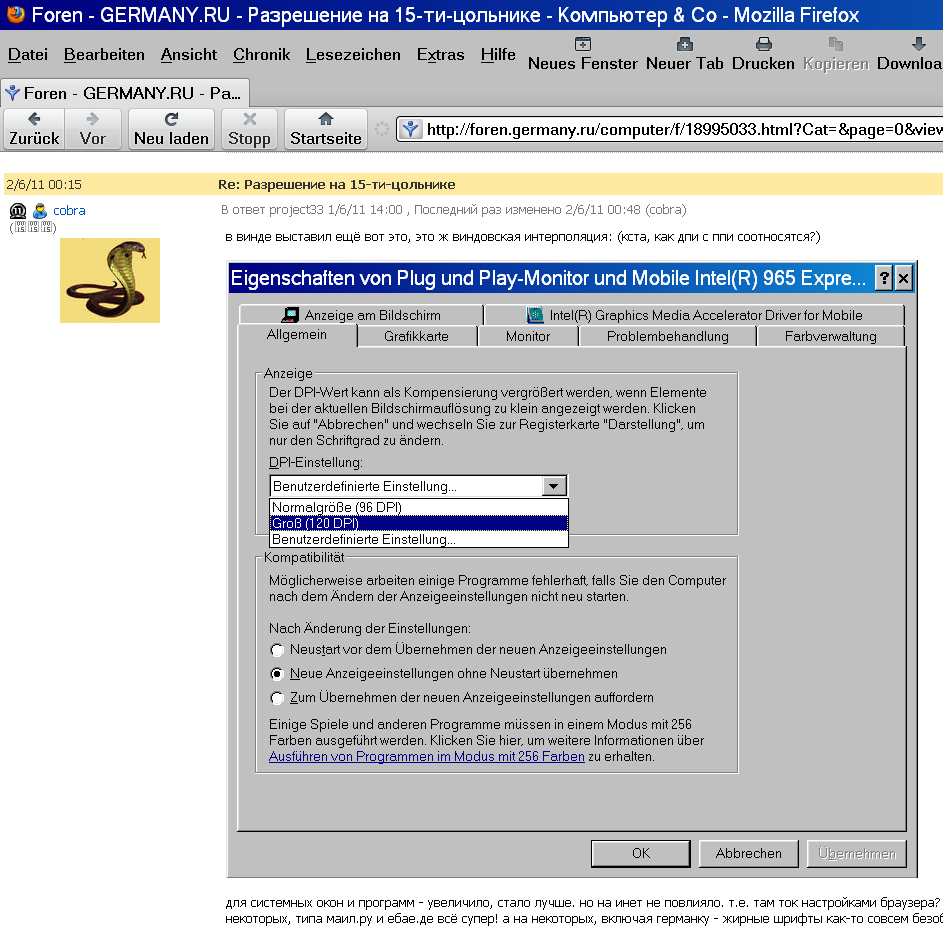Click the site favicon in the address bar
The height and width of the screenshot is (938, 943).
tap(411, 129)
